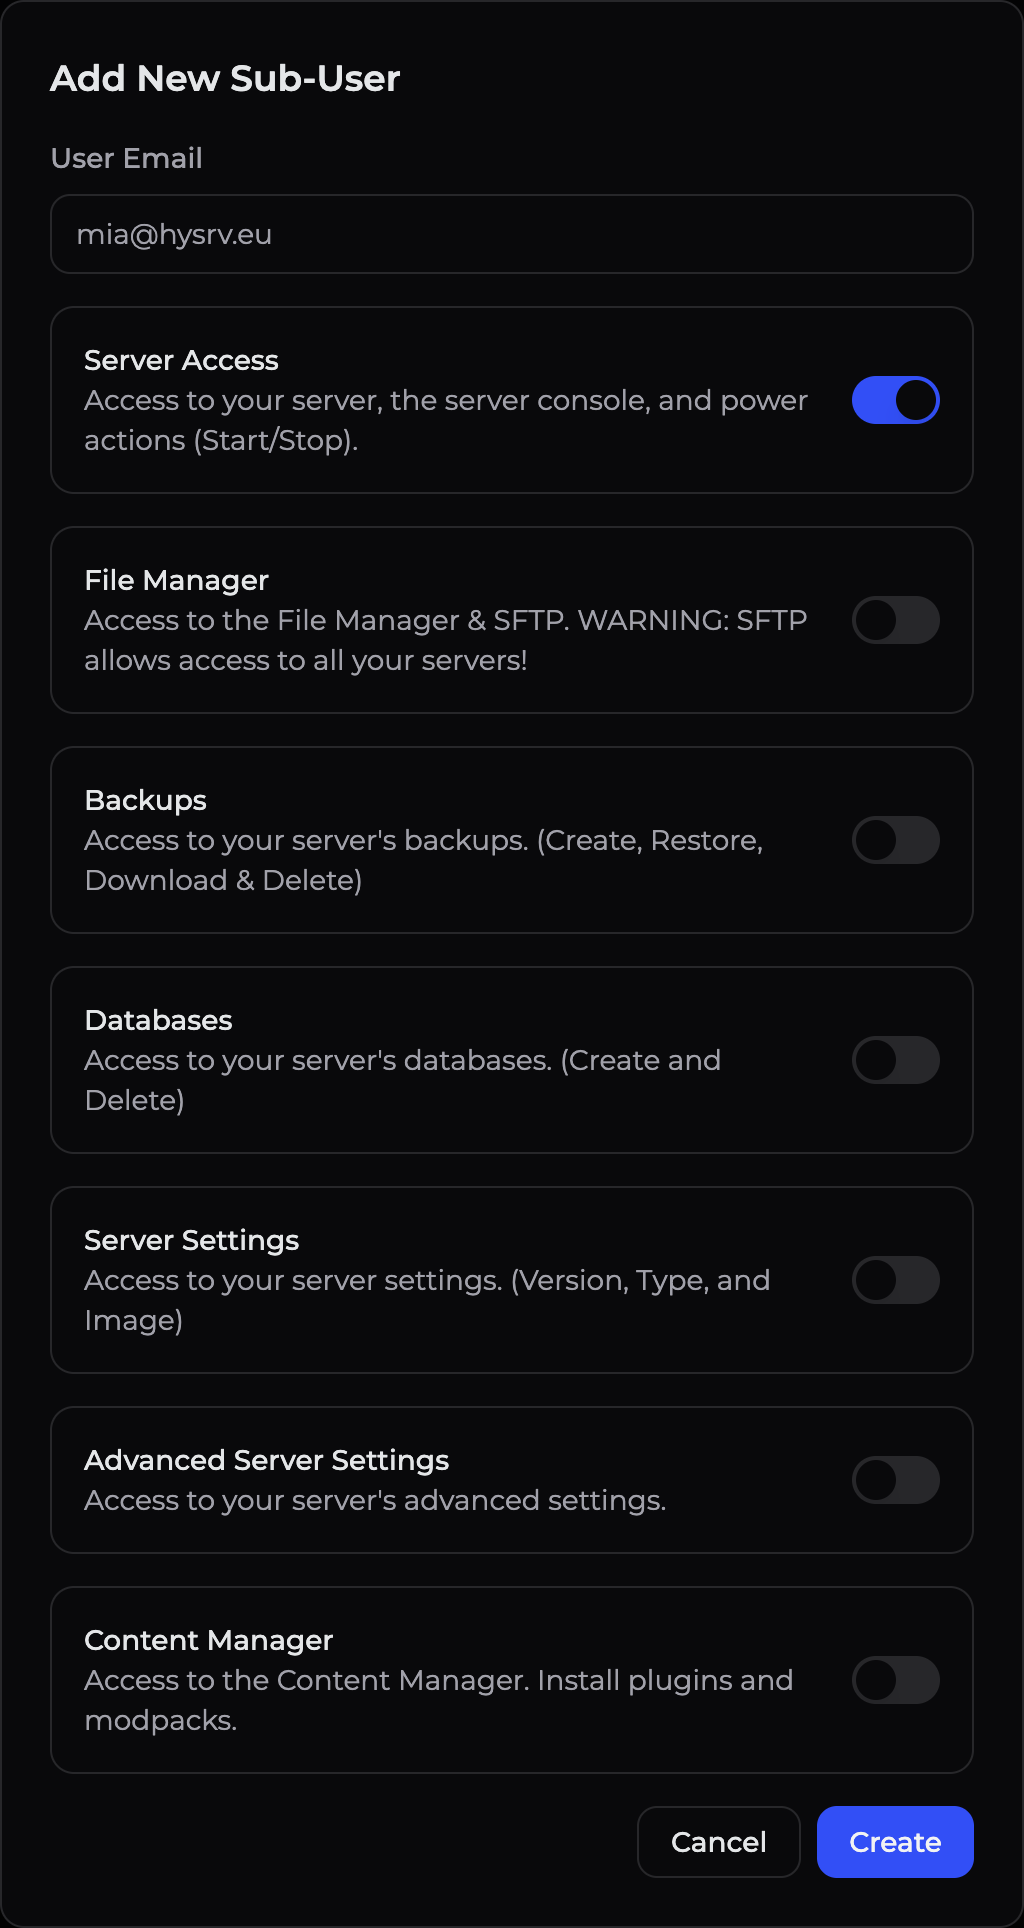Switch on Server Settings access toggle
Screen dimensions: 1024x1928
tap(895, 1280)
